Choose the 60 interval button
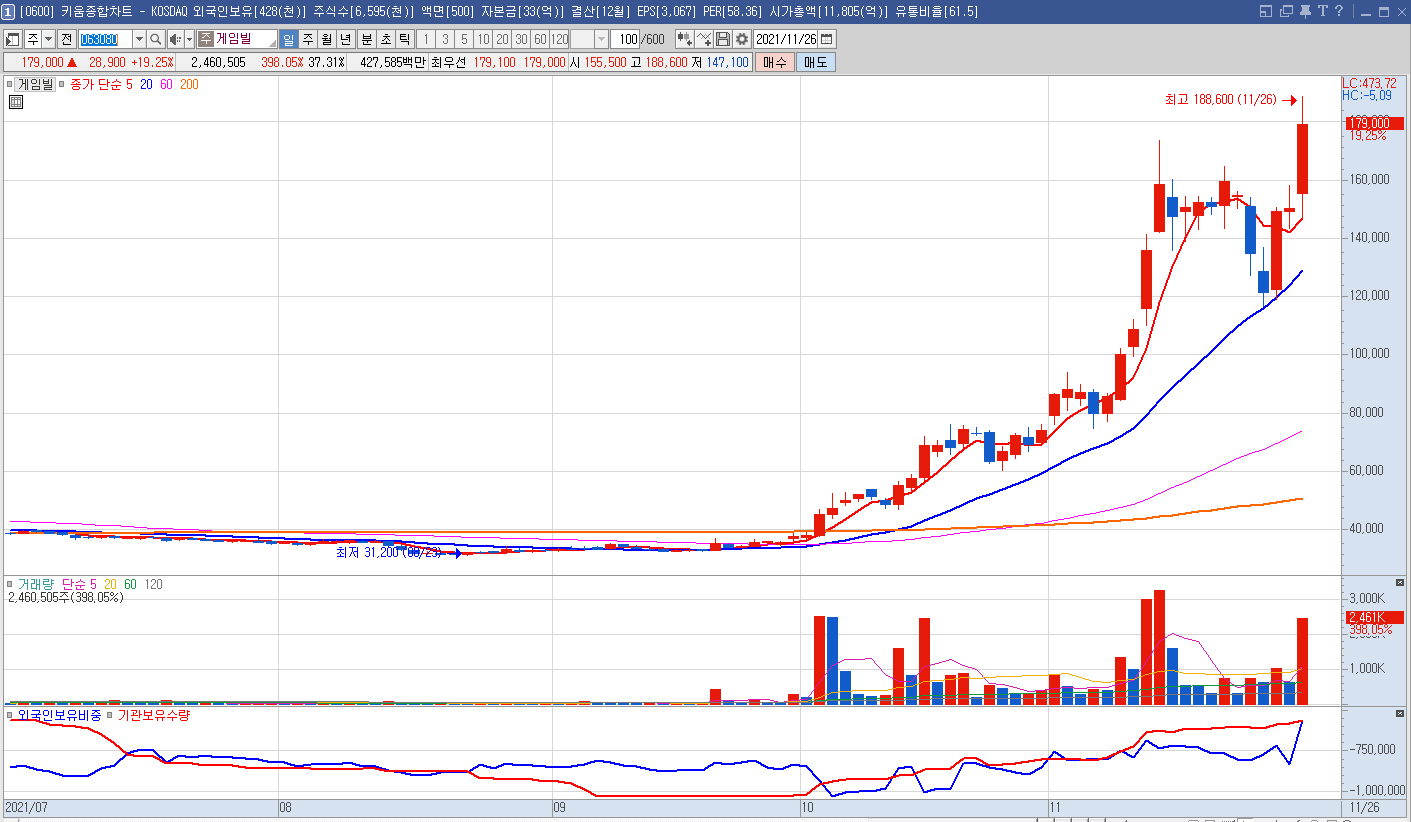The image size is (1411, 822). click(540, 39)
